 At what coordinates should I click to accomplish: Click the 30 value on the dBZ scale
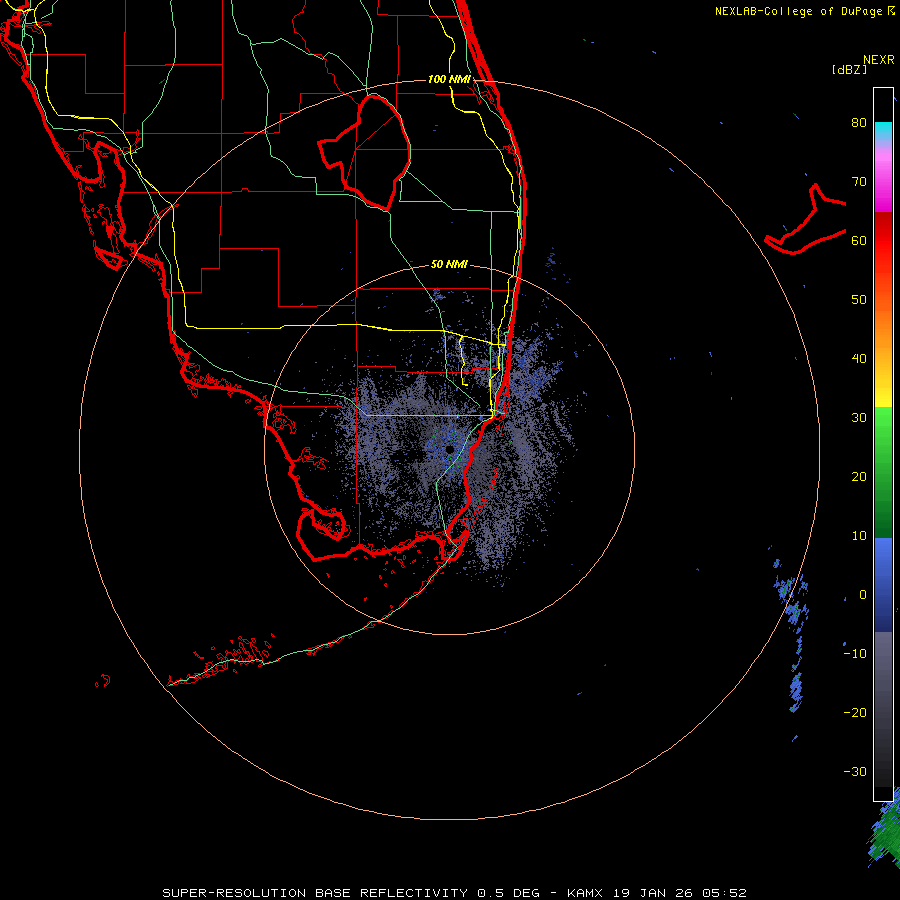point(859,418)
